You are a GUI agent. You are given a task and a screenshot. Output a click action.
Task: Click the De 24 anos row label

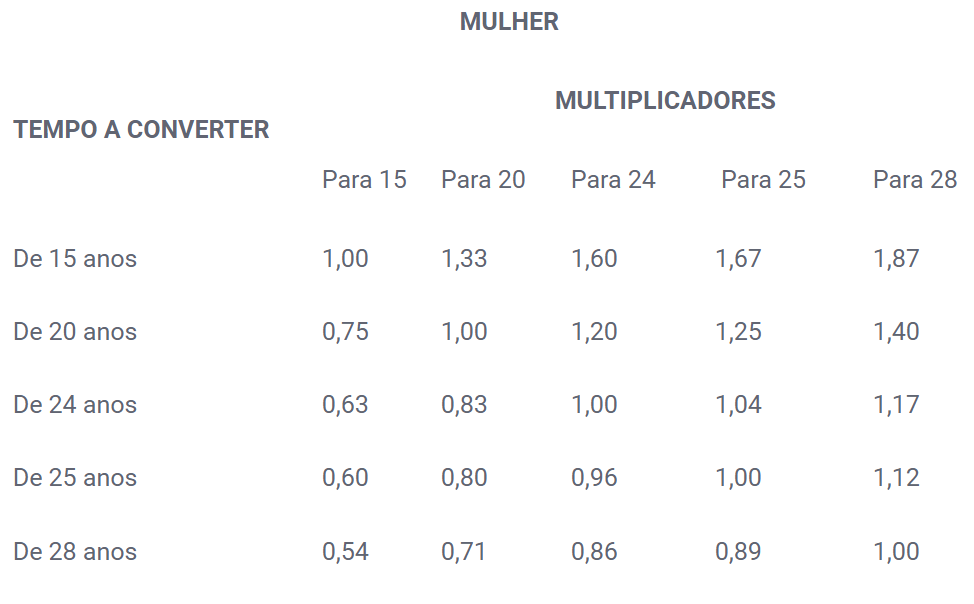75,405
